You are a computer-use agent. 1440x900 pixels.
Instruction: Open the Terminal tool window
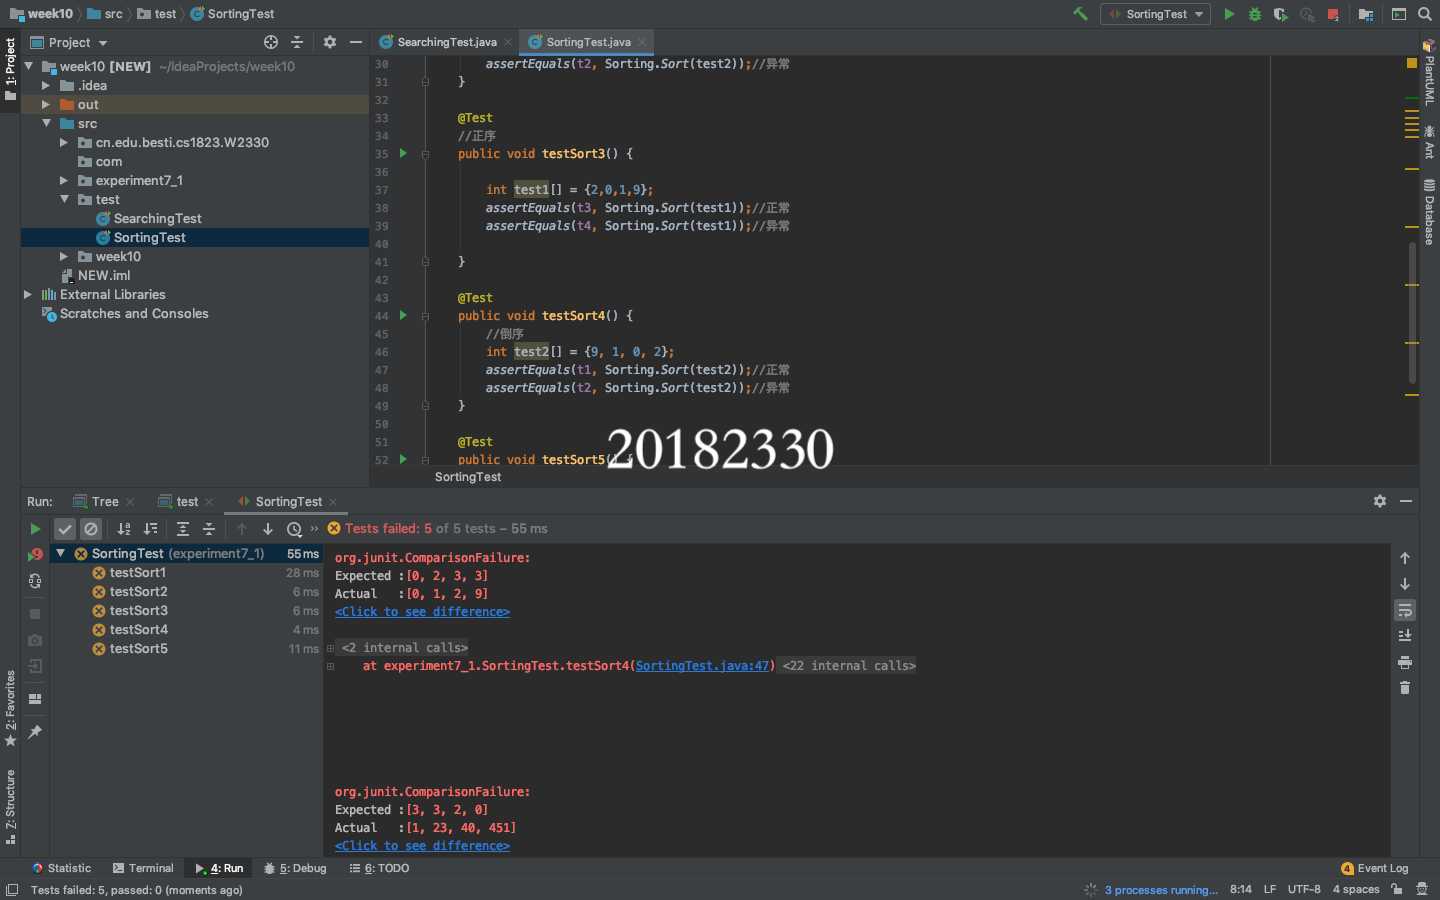click(x=143, y=868)
